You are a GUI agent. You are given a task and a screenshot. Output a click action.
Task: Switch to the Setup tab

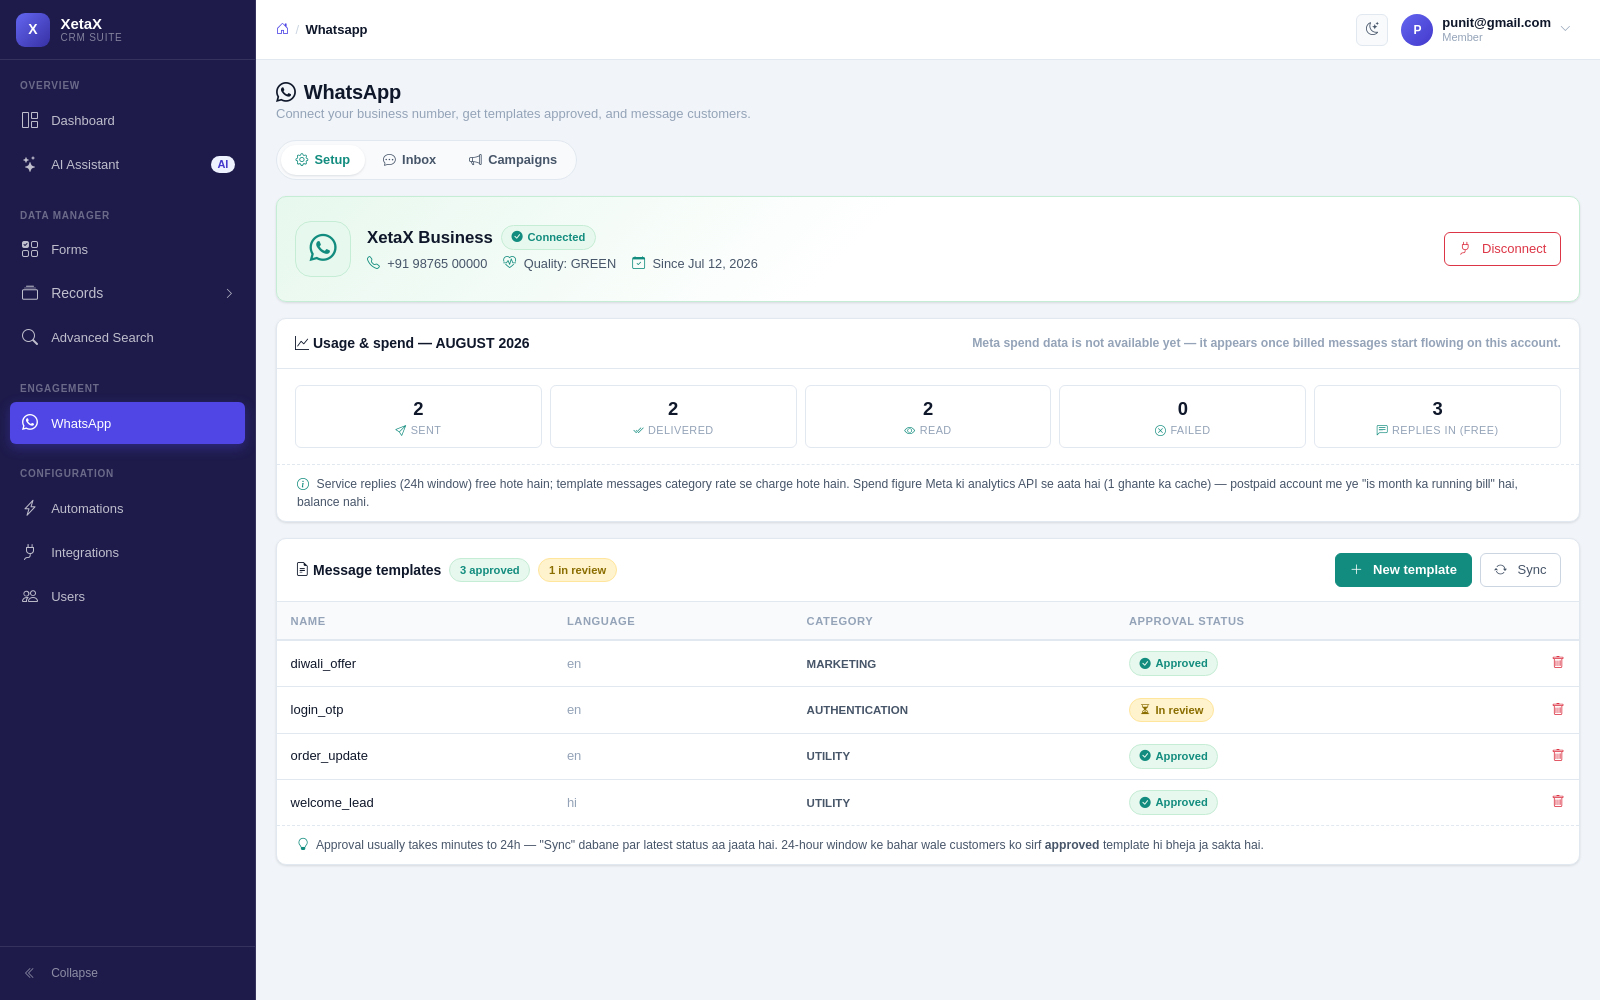[x=322, y=160]
